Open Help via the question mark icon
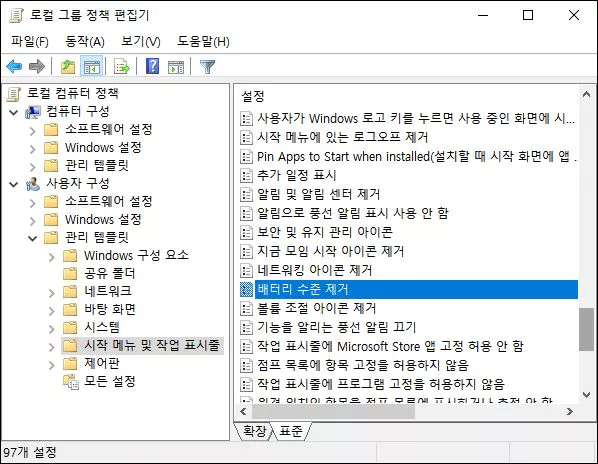This screenshot has height=464, width=598. pos(153,66)
